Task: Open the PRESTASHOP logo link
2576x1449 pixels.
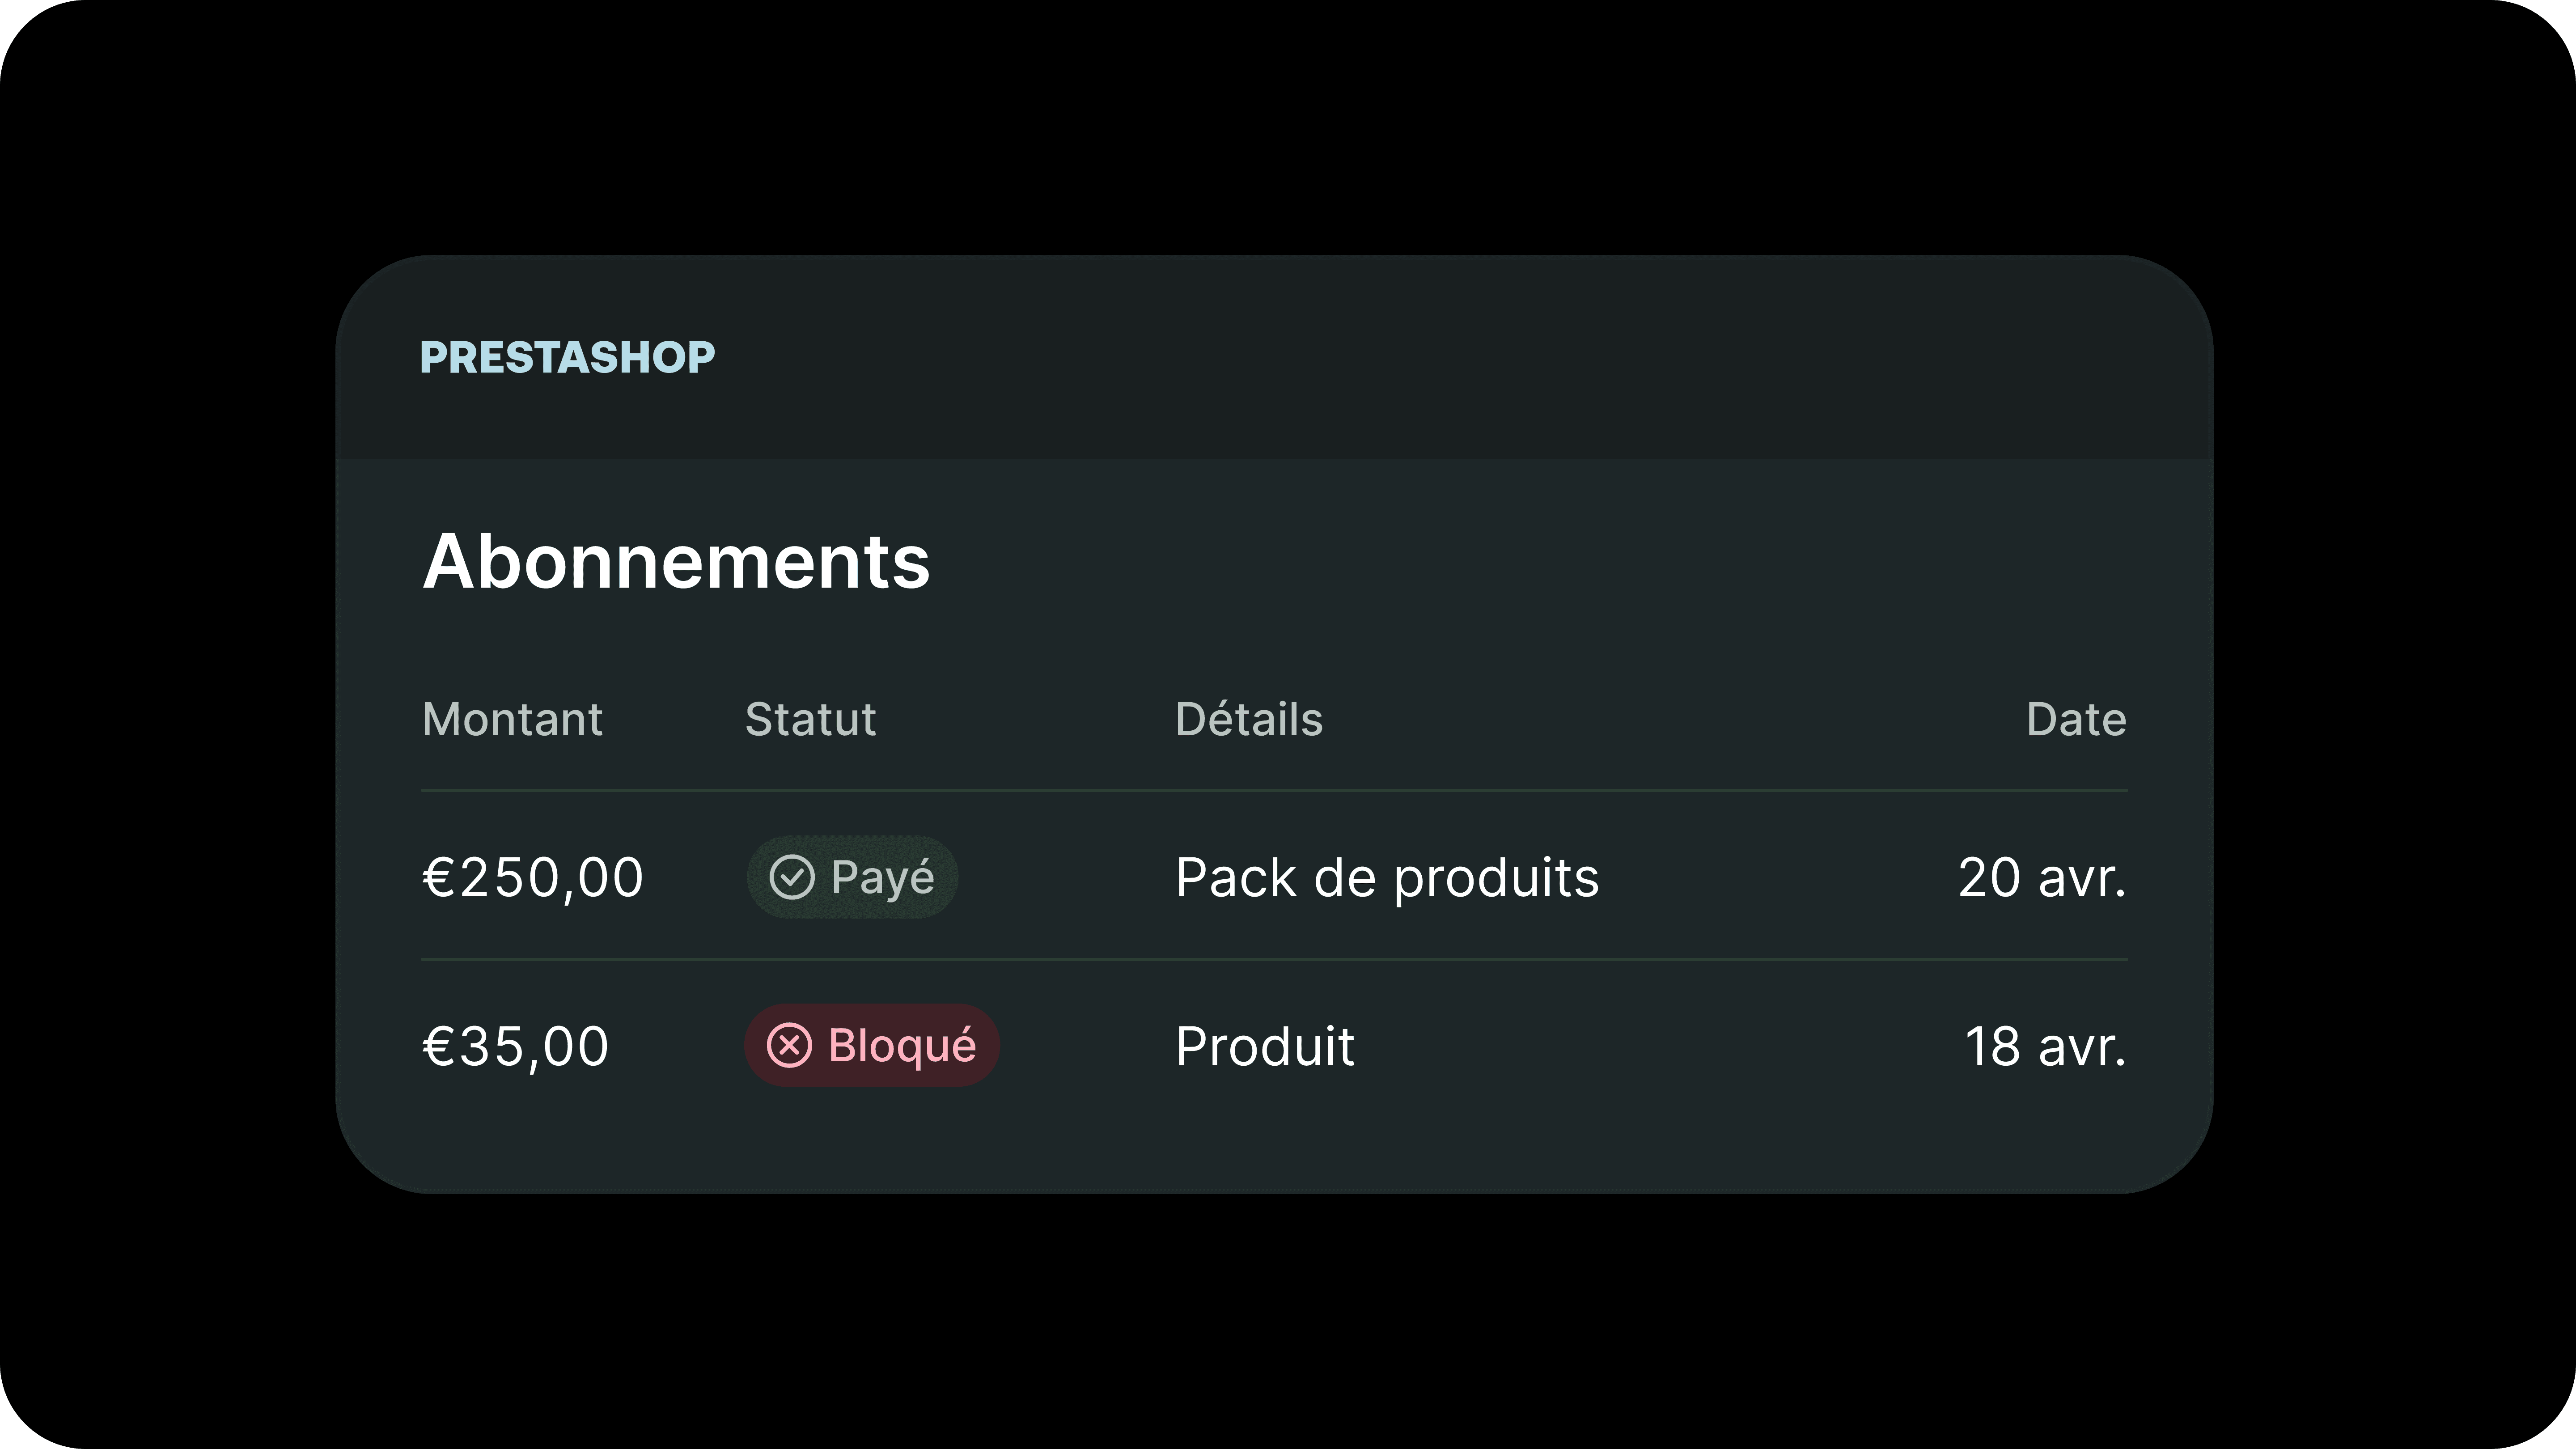Action: (x=567, y=358)
